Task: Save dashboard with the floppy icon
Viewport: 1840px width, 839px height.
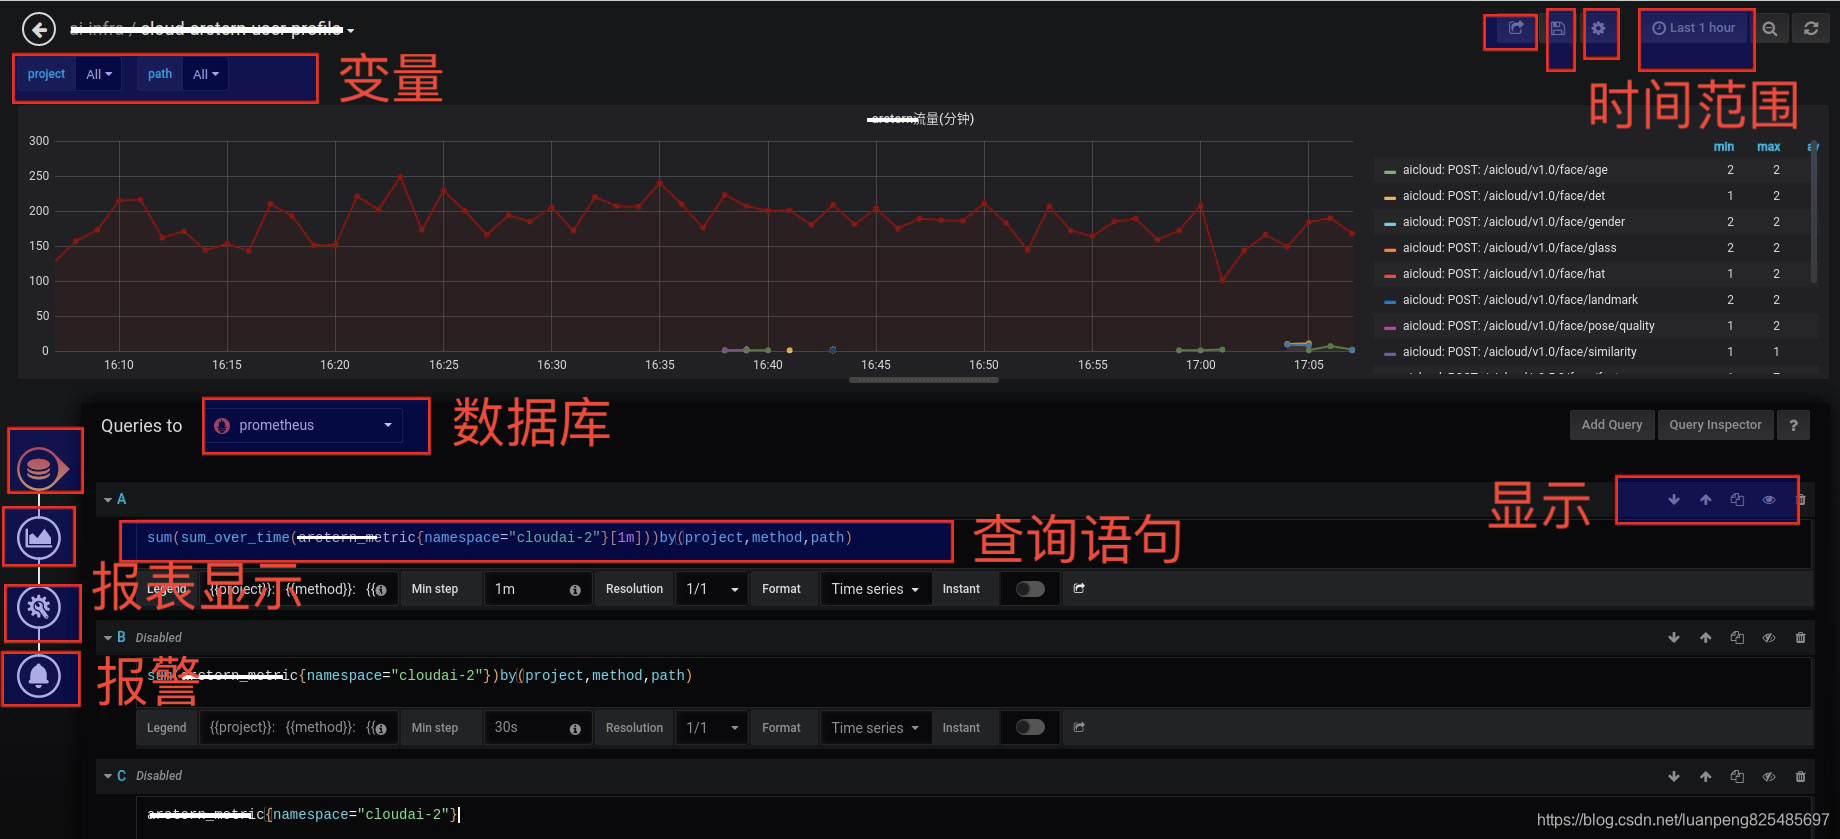Action: [1558, 28]
